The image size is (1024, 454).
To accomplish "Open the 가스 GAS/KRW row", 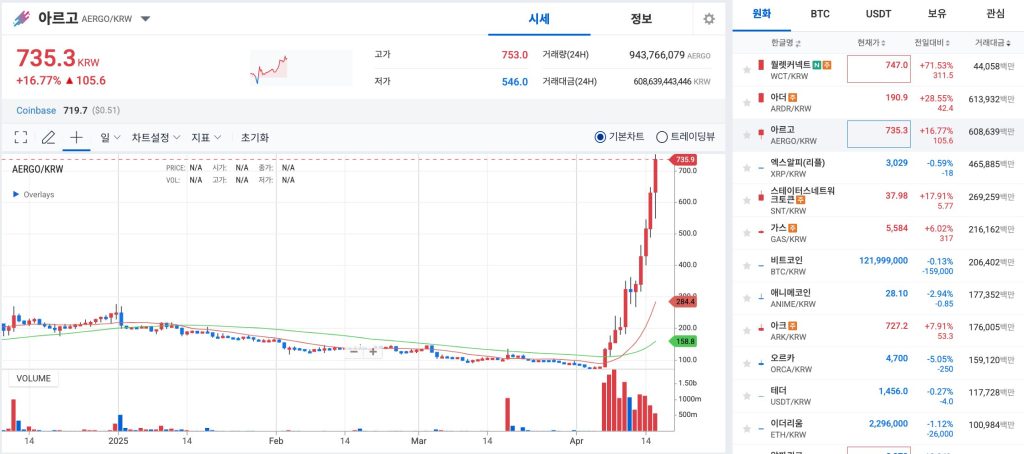I will [x=878, y=233].
